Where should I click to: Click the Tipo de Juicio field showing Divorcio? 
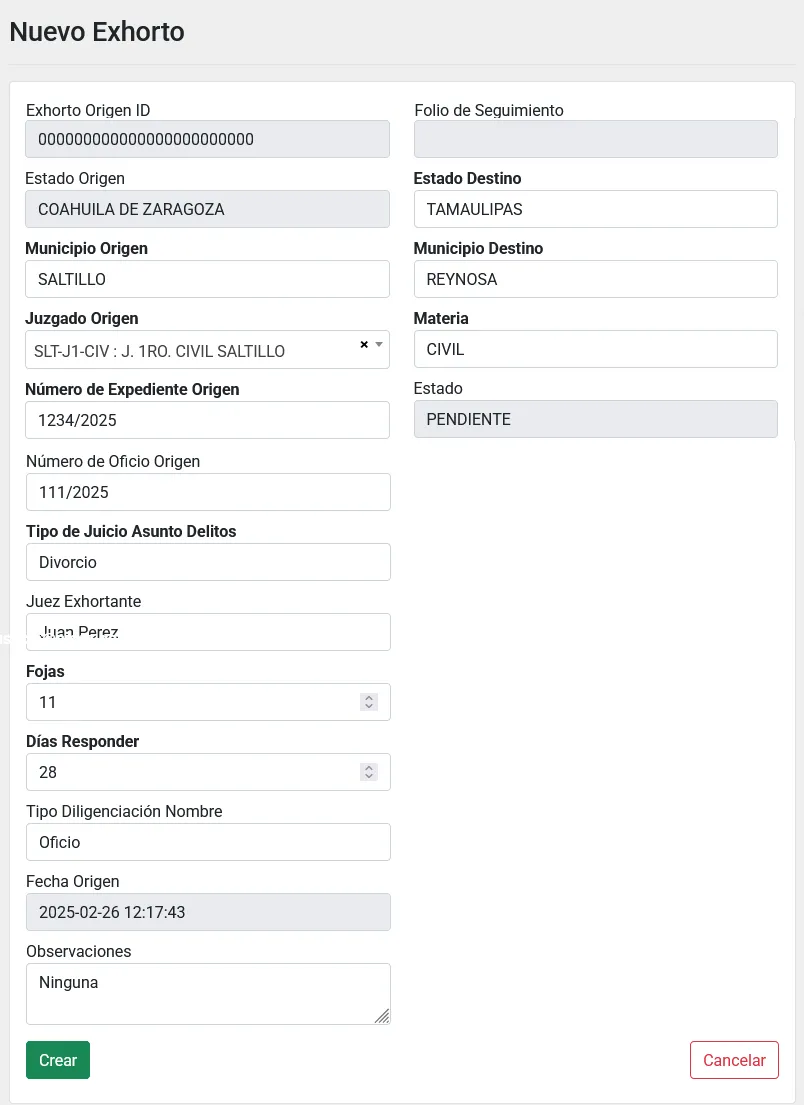(x=207, y=562)
